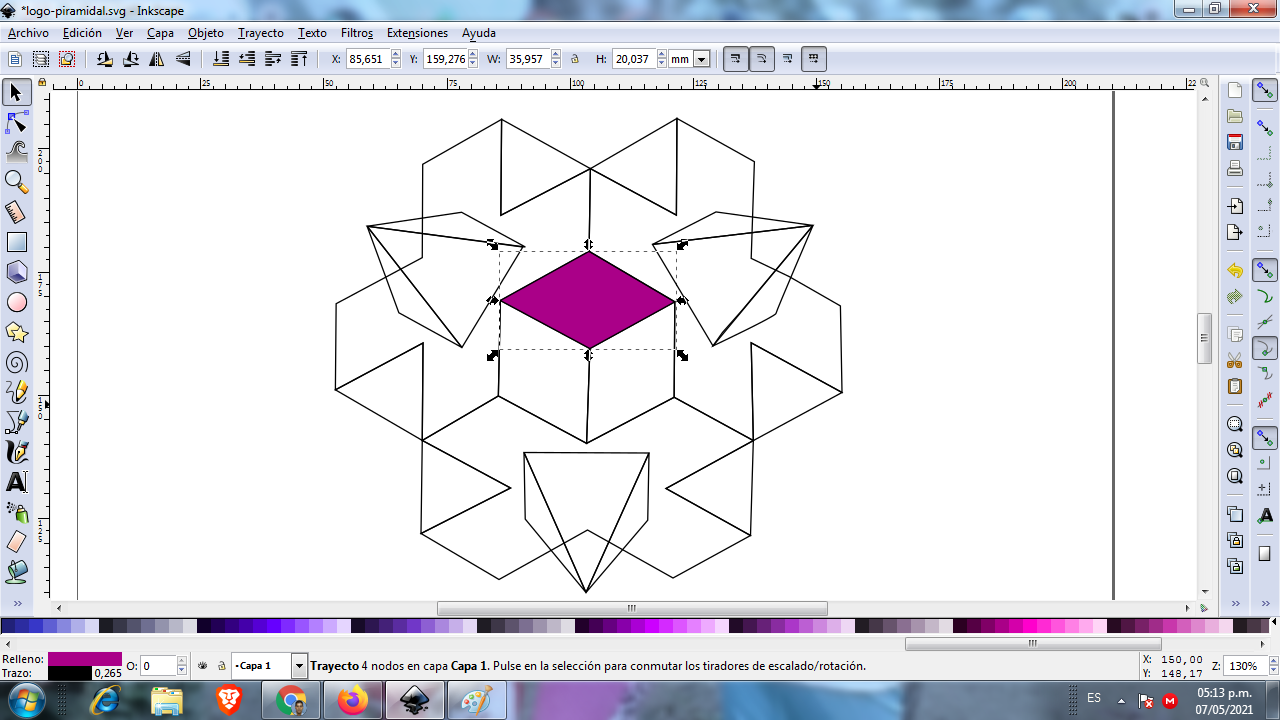
Task: Click Rotate 90 degrees counter-clockwise icon
Action: point(105,59)
